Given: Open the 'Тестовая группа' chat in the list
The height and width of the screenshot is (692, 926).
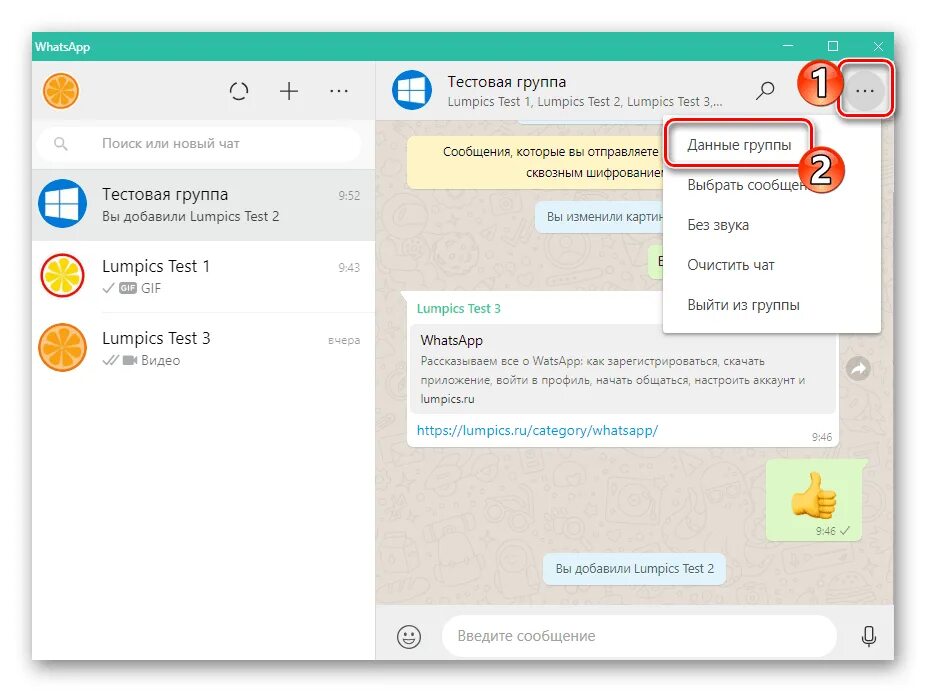Looking at the screenshot, I should tap(204, 204).
